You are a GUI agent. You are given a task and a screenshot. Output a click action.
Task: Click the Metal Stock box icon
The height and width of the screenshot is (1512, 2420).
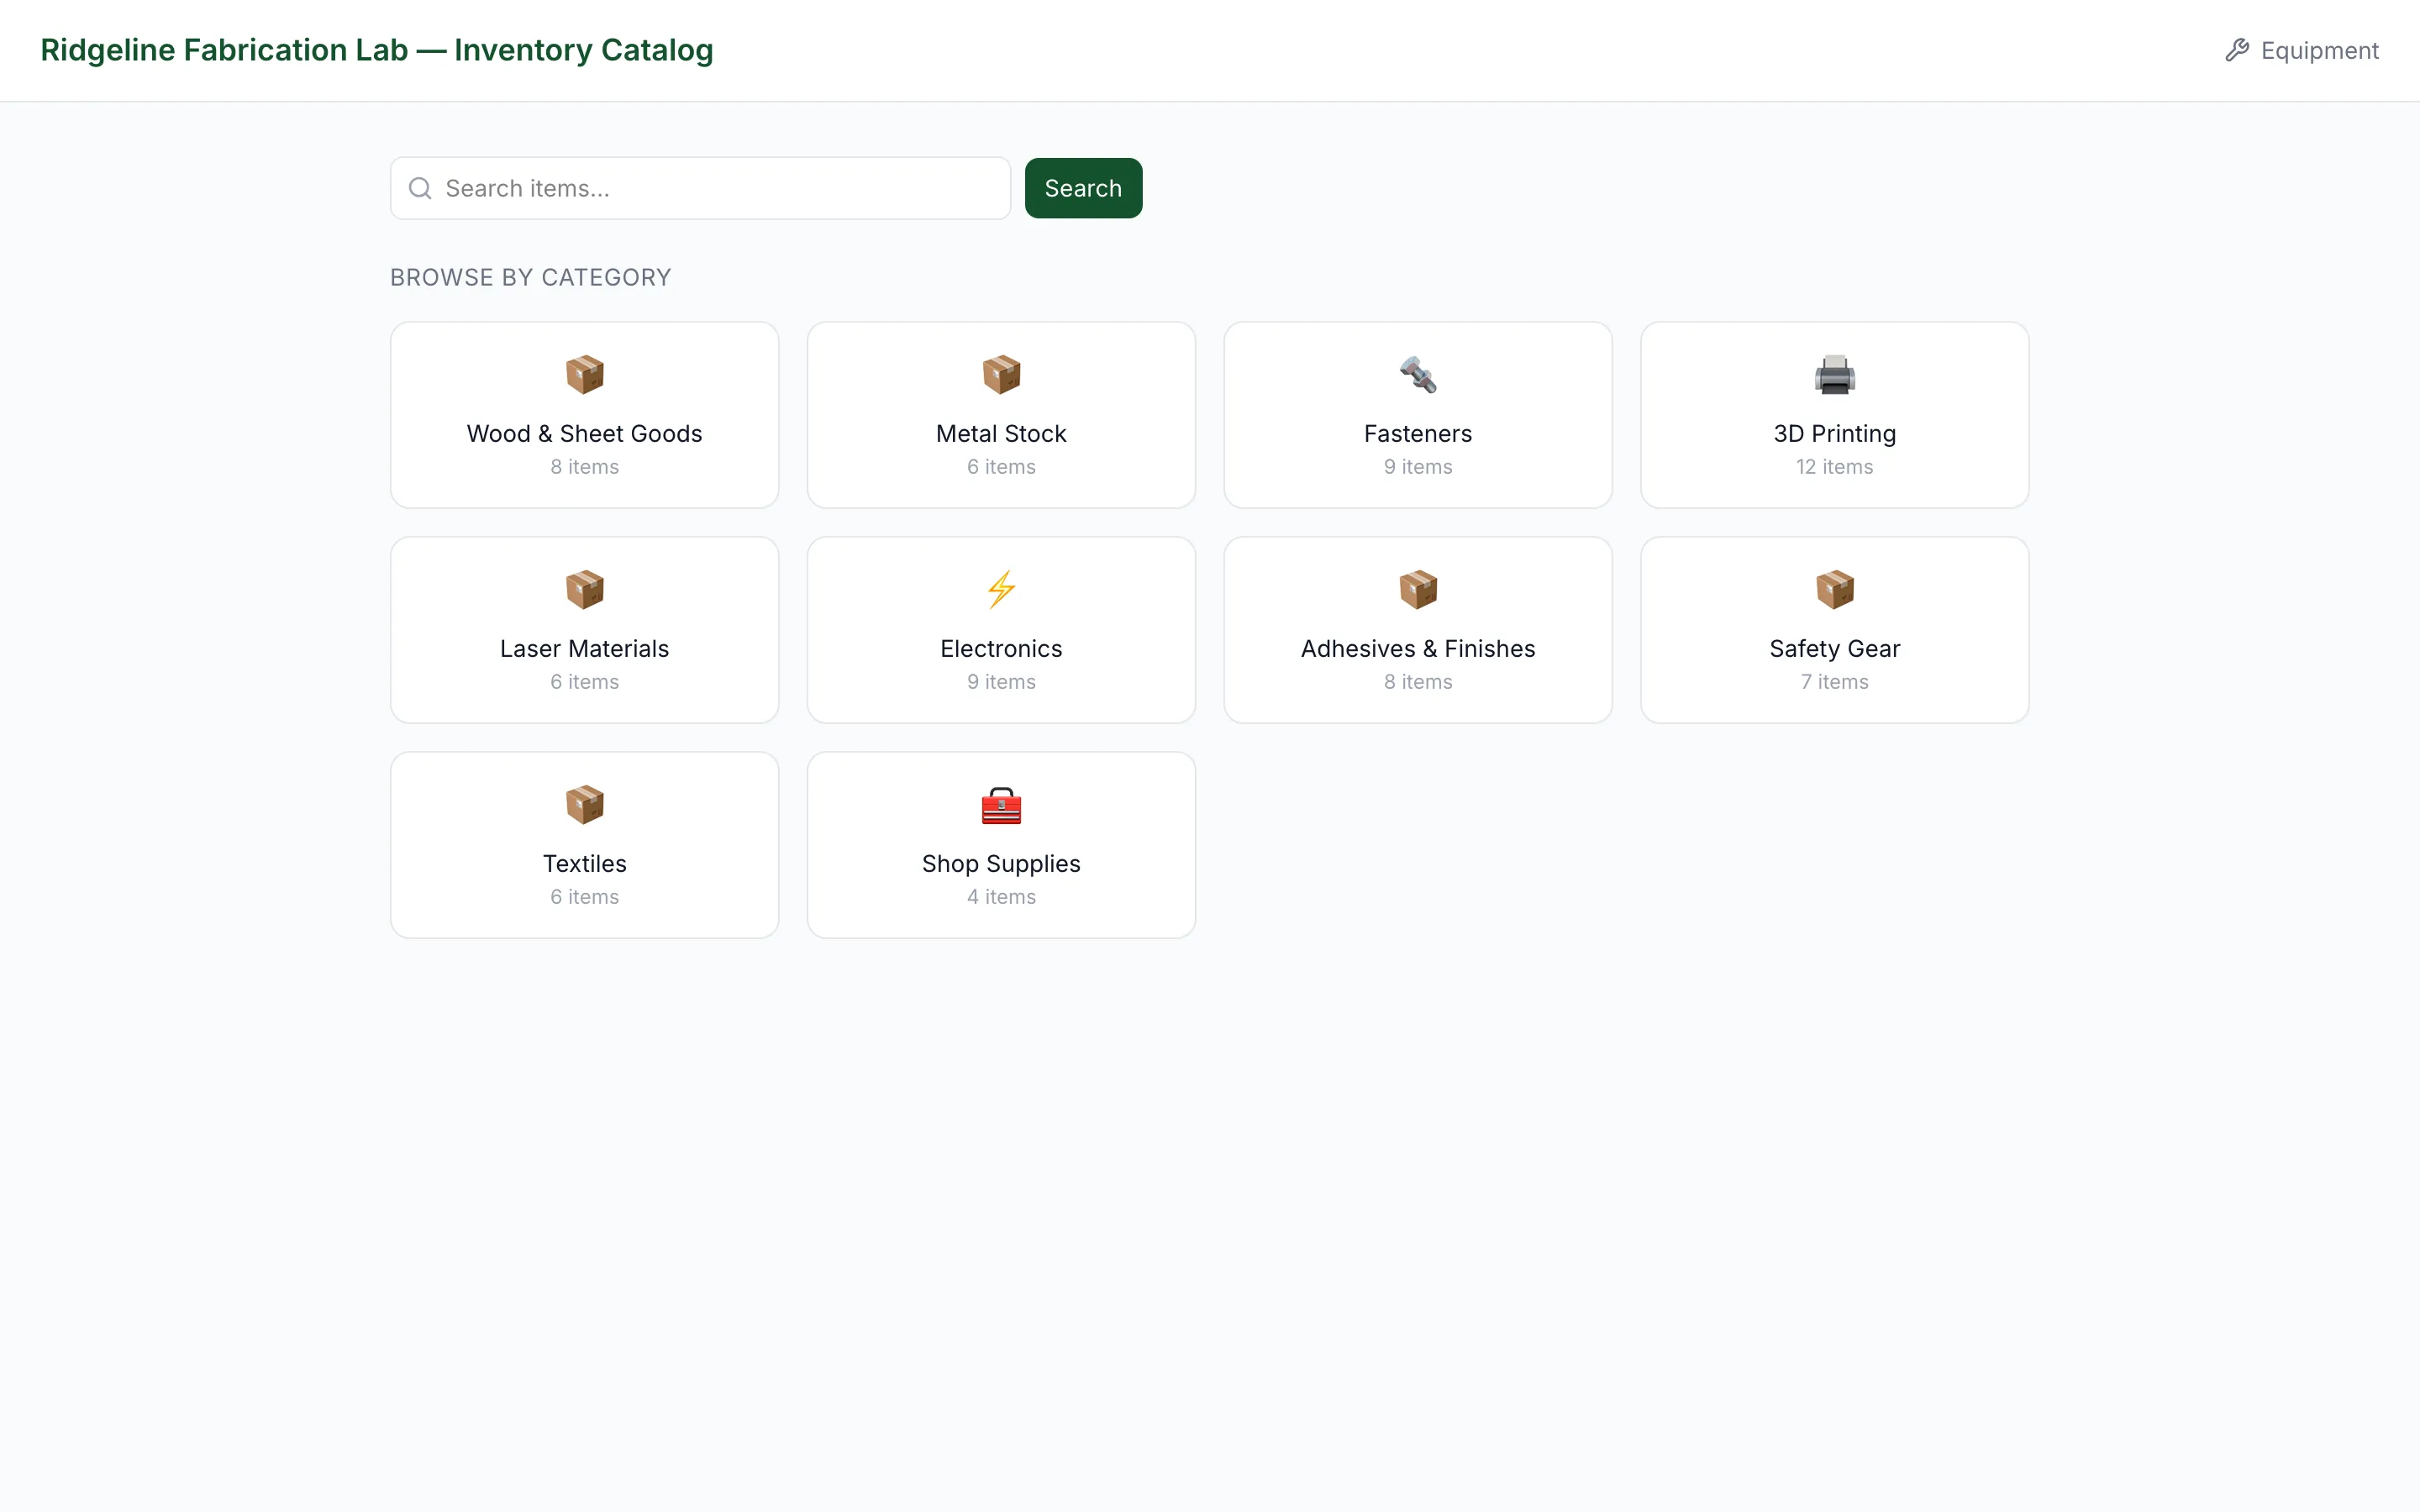click(x=1001, y=375)
